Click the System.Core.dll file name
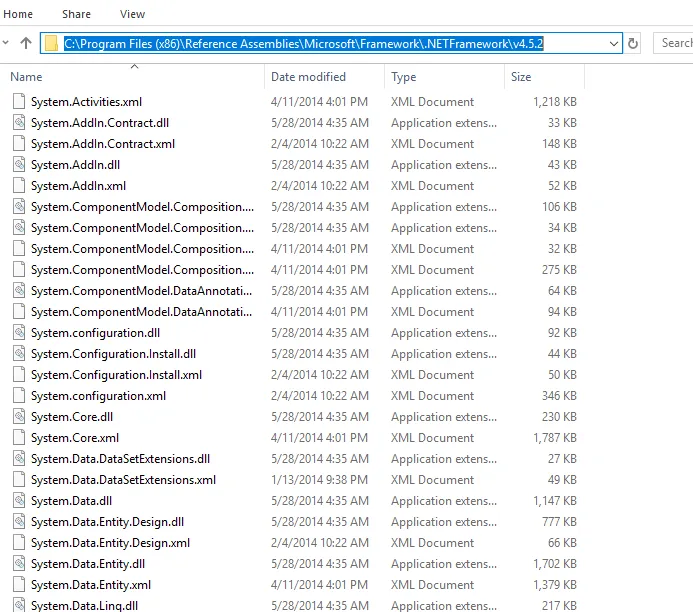The width and height of the screenshot is (693, 612). click(x=72, y=417)
